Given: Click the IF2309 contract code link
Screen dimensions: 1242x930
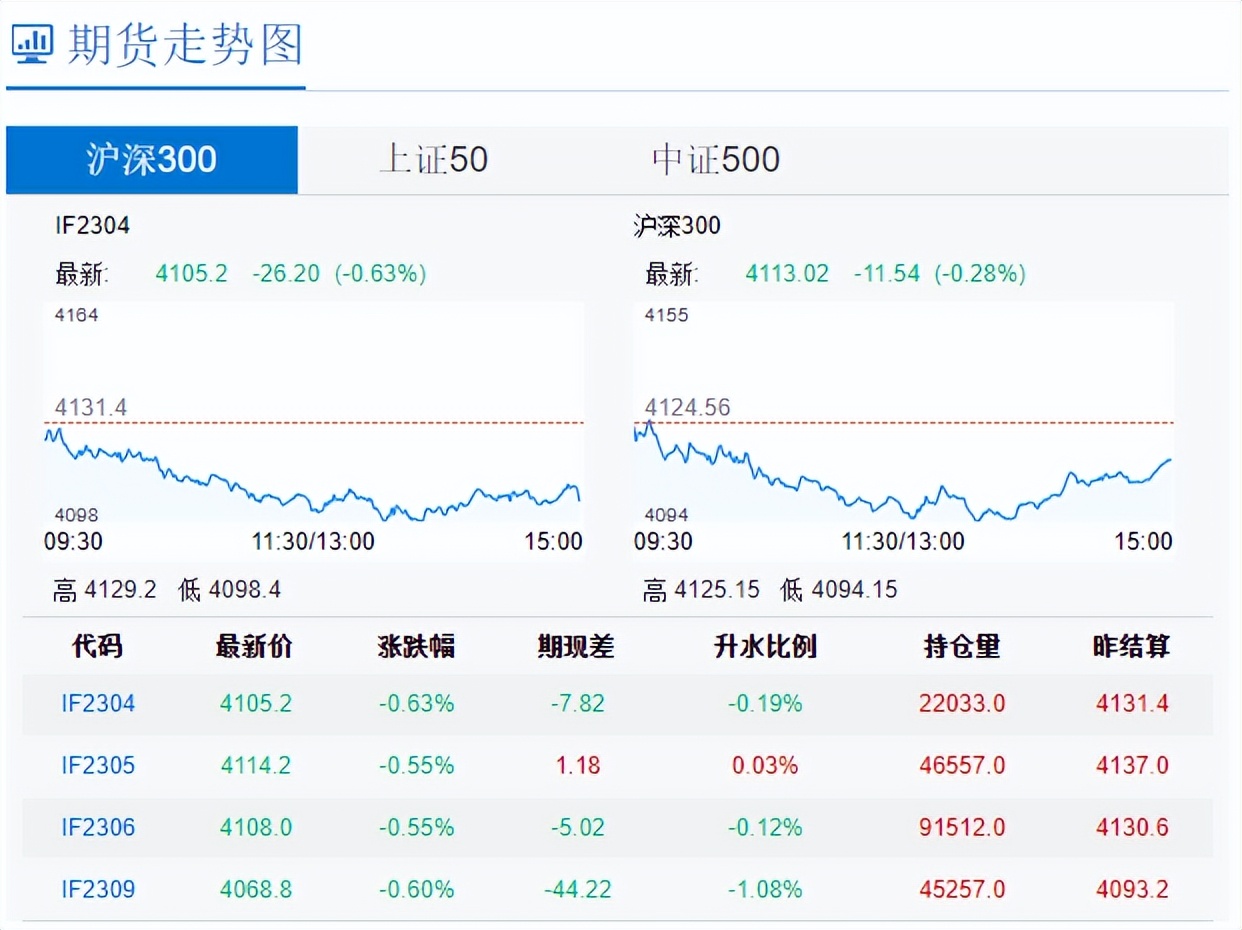Looking at the screenshot, I should pyautogui.click(x=95, y=889).
